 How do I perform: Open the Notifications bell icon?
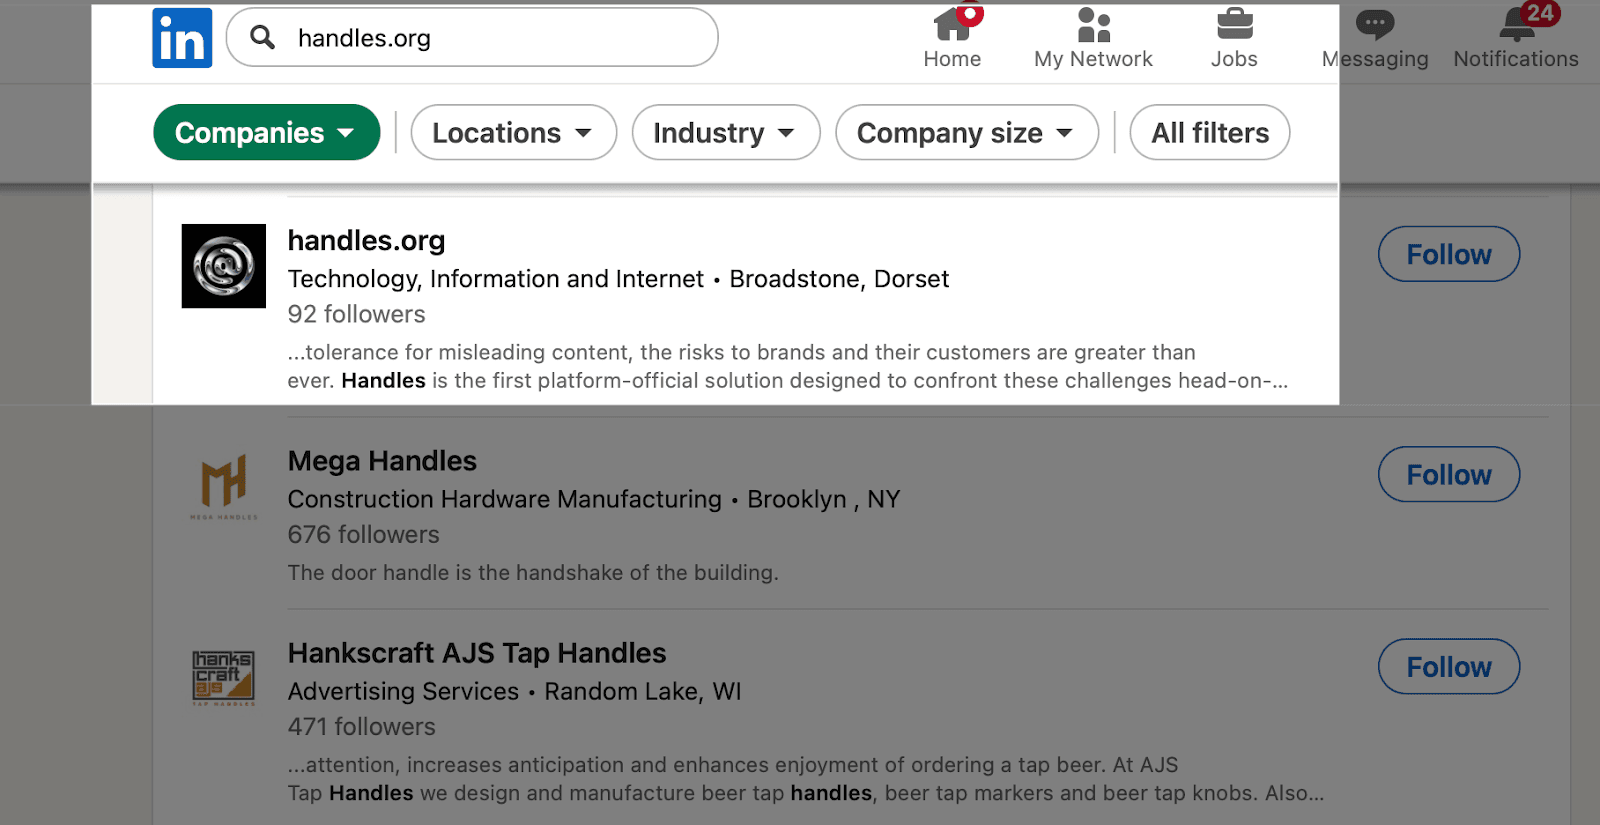pos(1517,25)
